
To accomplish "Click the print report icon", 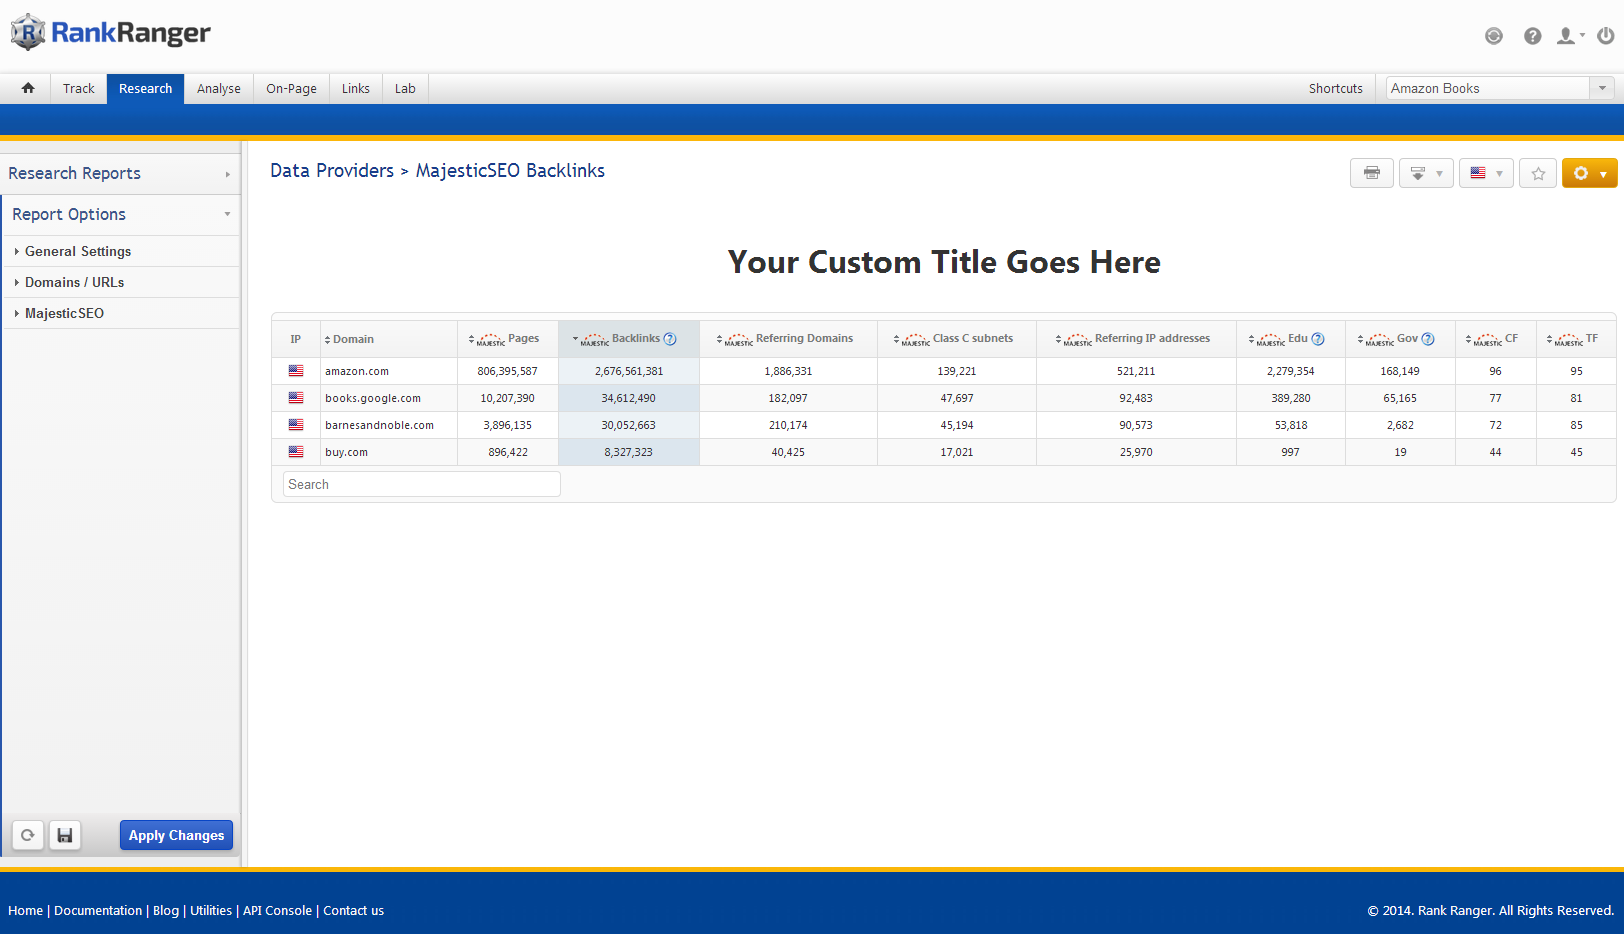I will (x=1371, y=173).
